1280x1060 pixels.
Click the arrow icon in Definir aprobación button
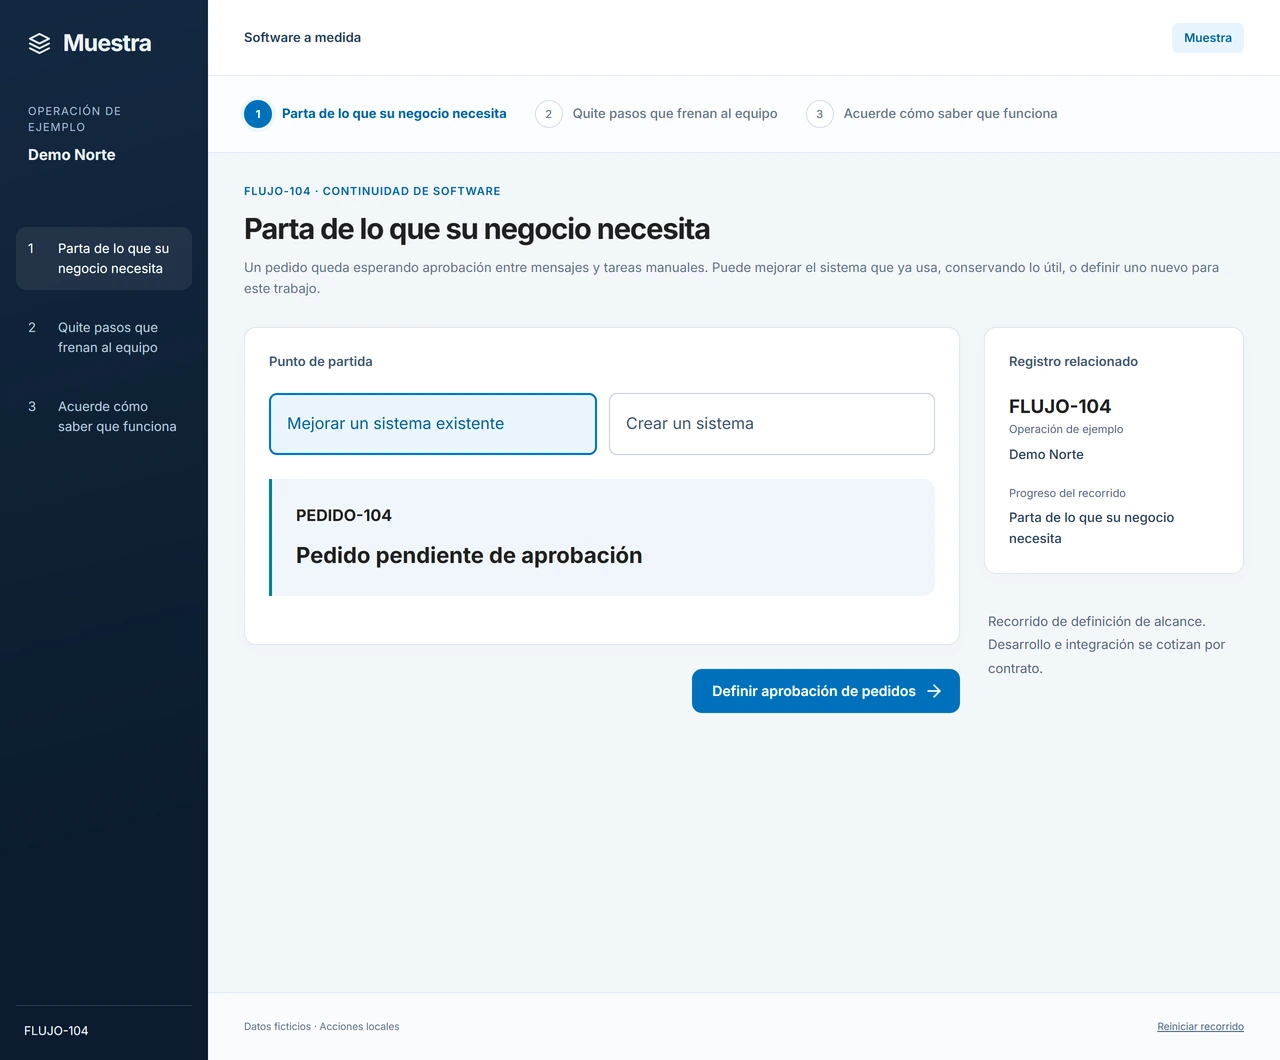[934, 691]
